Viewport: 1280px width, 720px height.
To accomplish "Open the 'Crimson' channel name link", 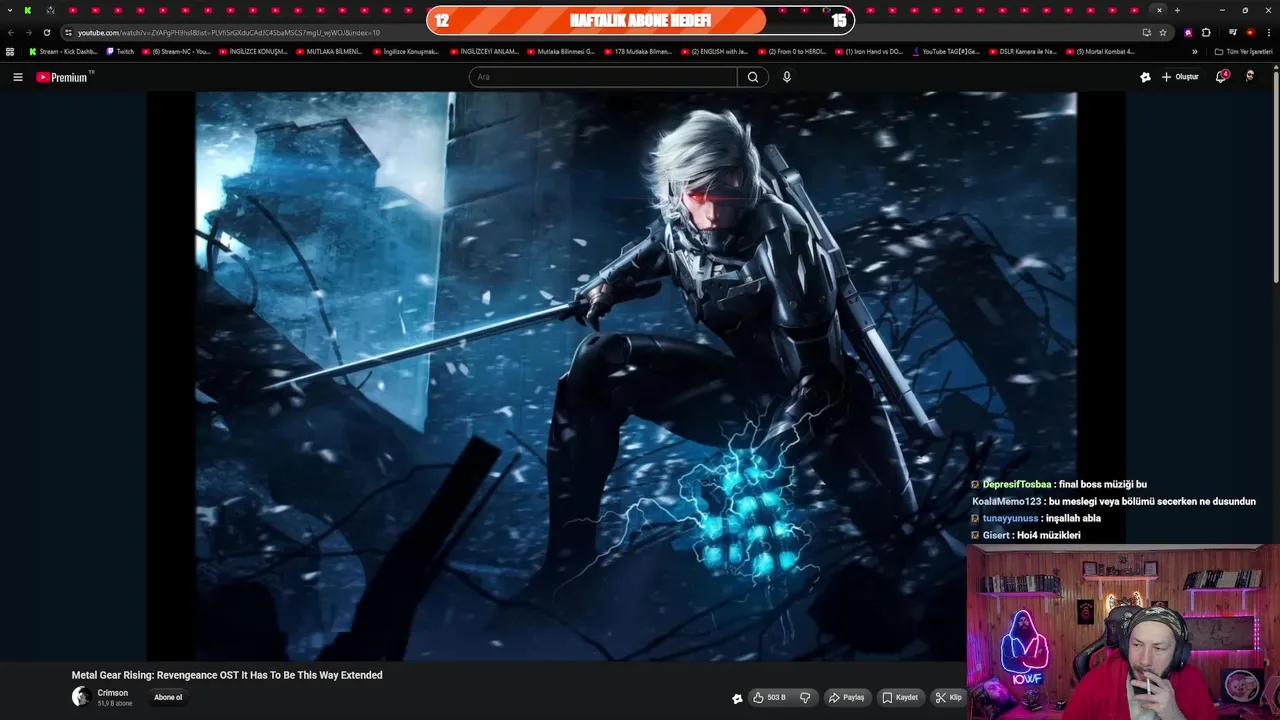I will [x=112, y=693].
